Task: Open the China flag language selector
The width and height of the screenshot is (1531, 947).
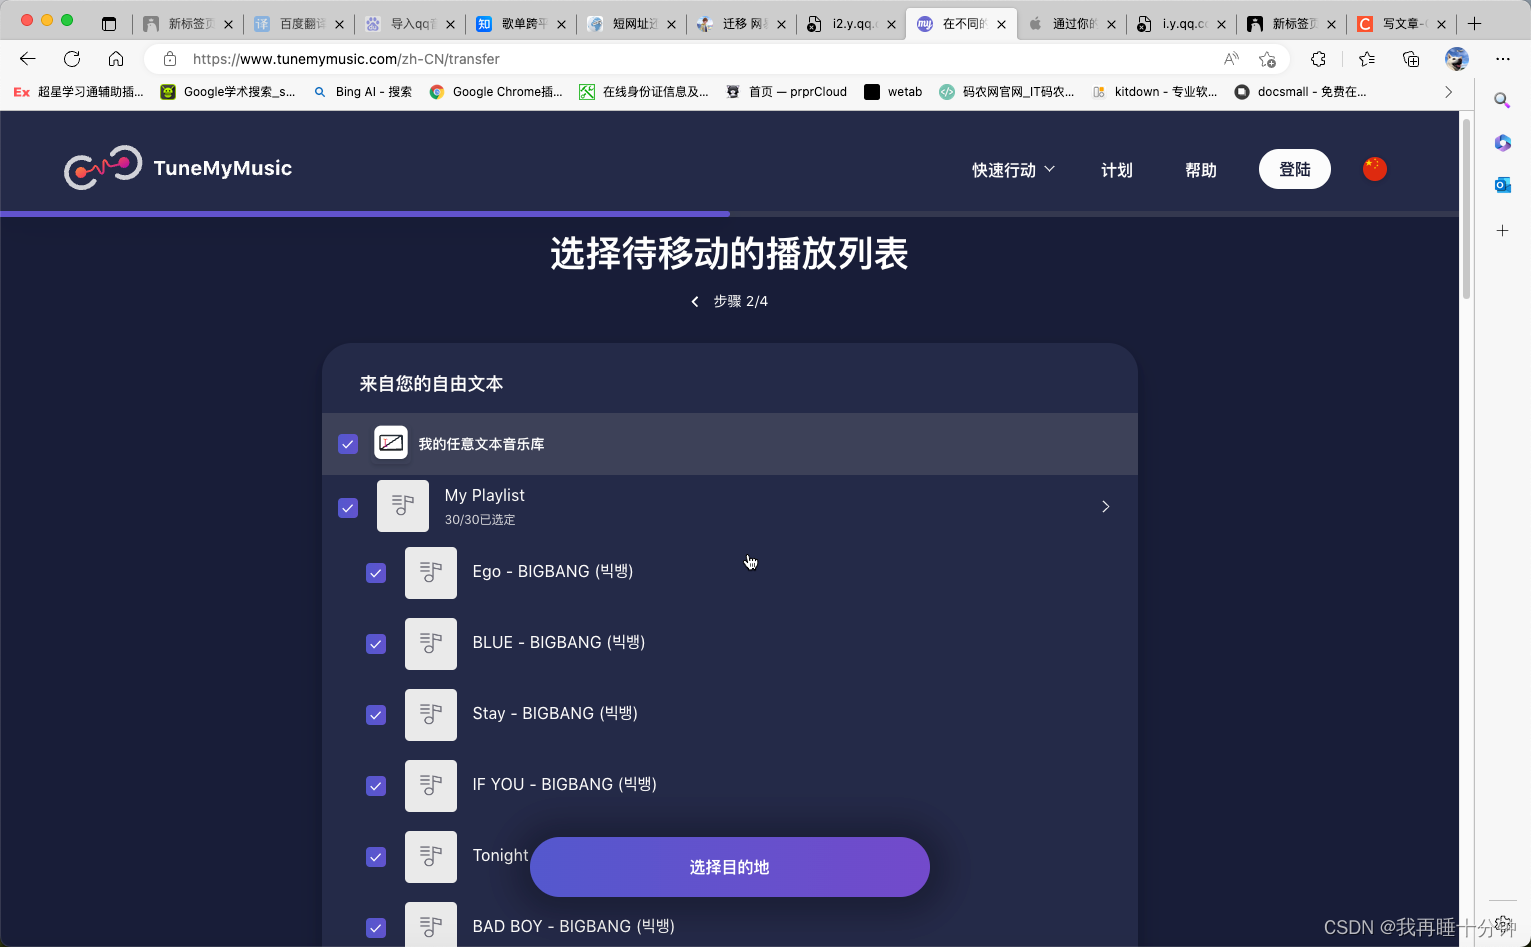Action: click(x=1375, y=169)
